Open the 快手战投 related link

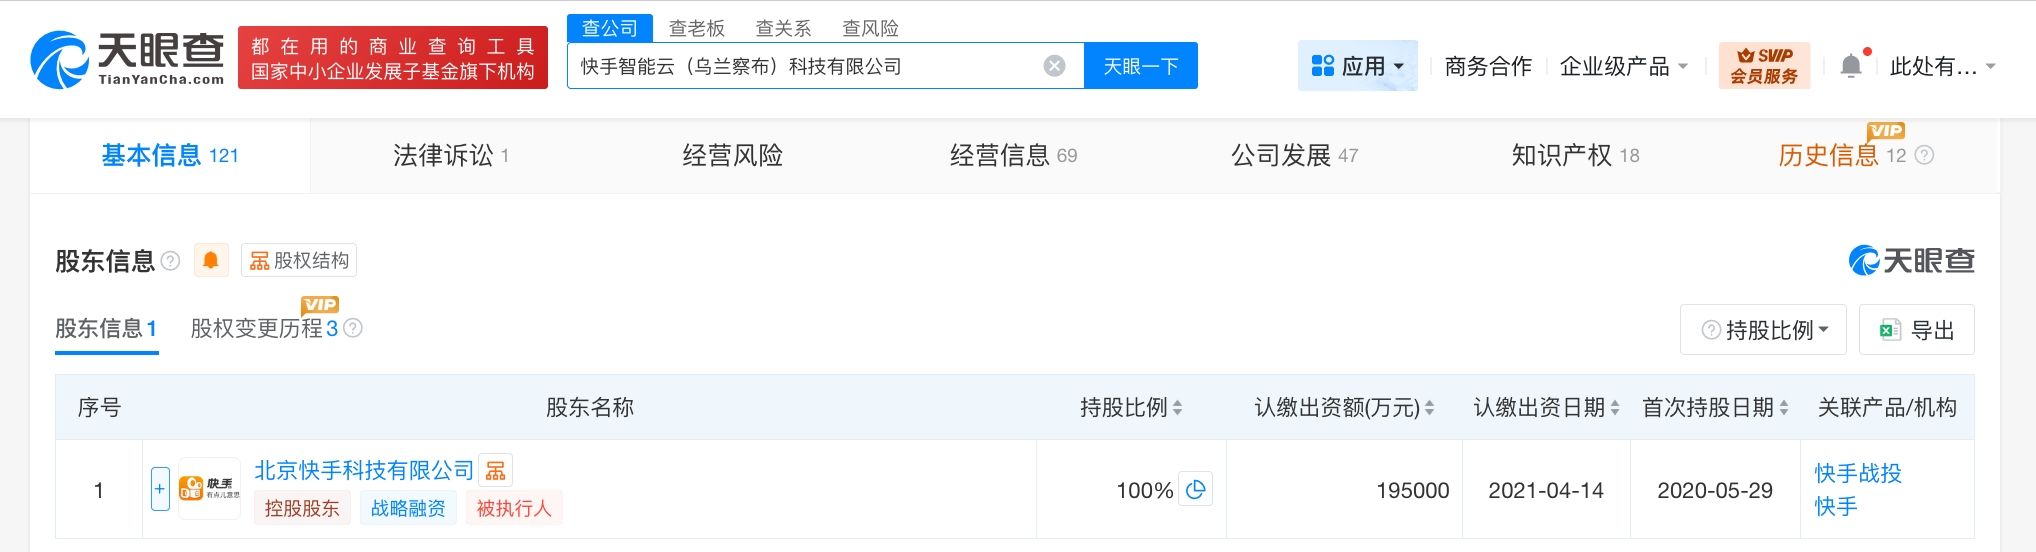(1858, 473)
